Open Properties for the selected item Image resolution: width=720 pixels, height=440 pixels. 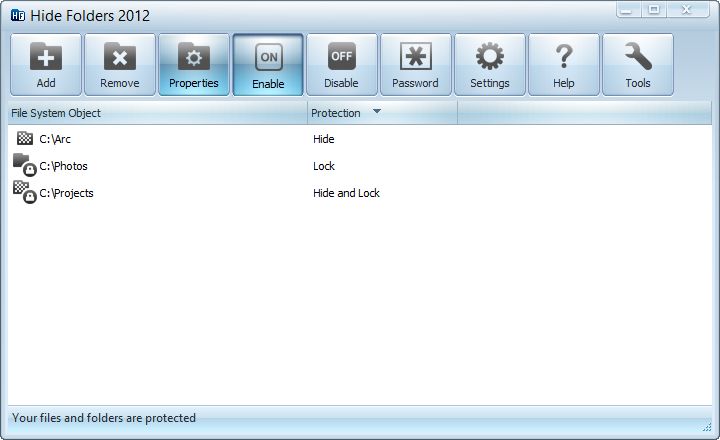click(194, 65)
